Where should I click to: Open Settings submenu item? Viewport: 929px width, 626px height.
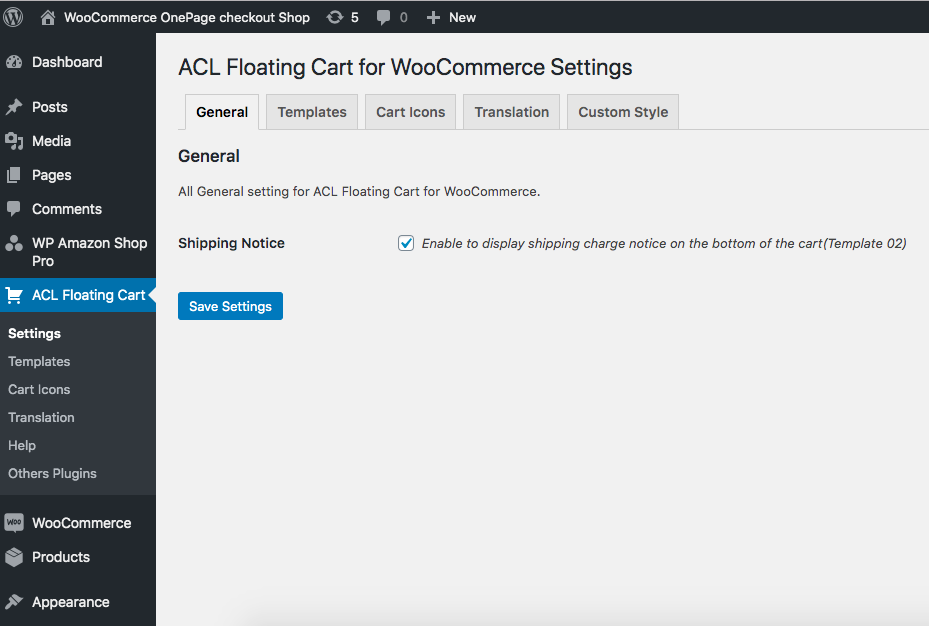(x=34, y=333)
